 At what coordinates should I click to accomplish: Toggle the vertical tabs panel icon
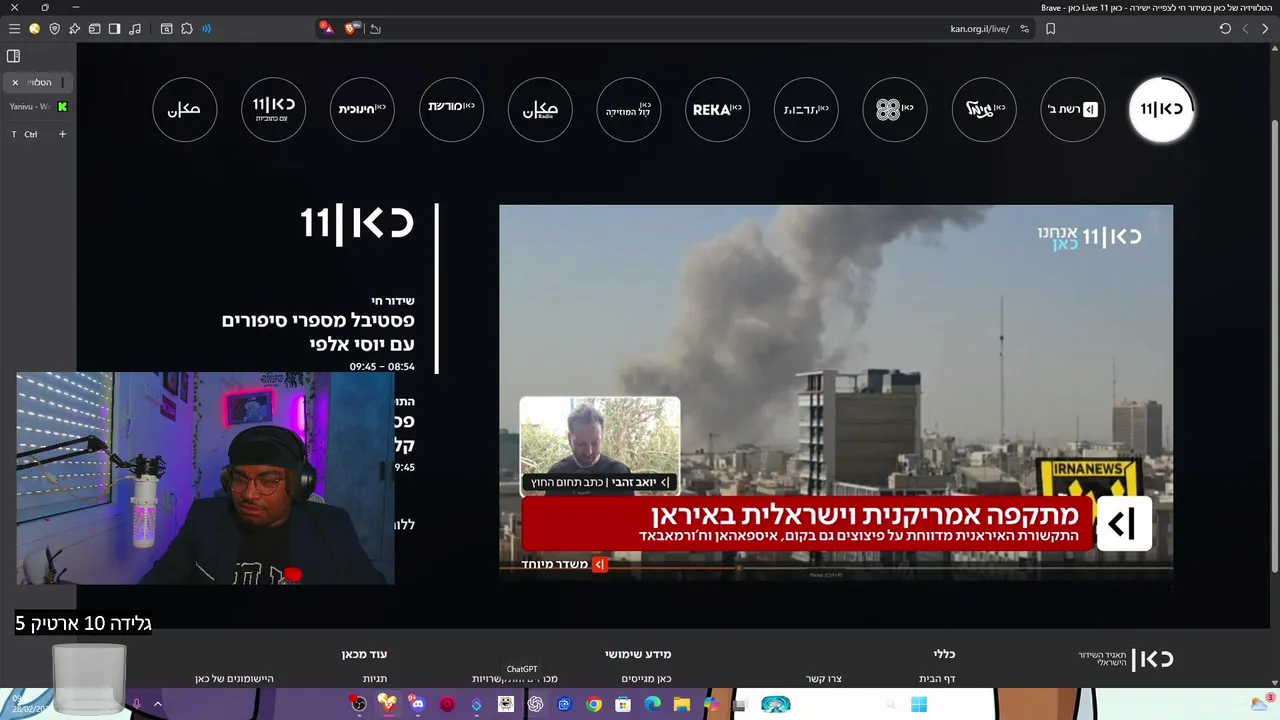14,56
